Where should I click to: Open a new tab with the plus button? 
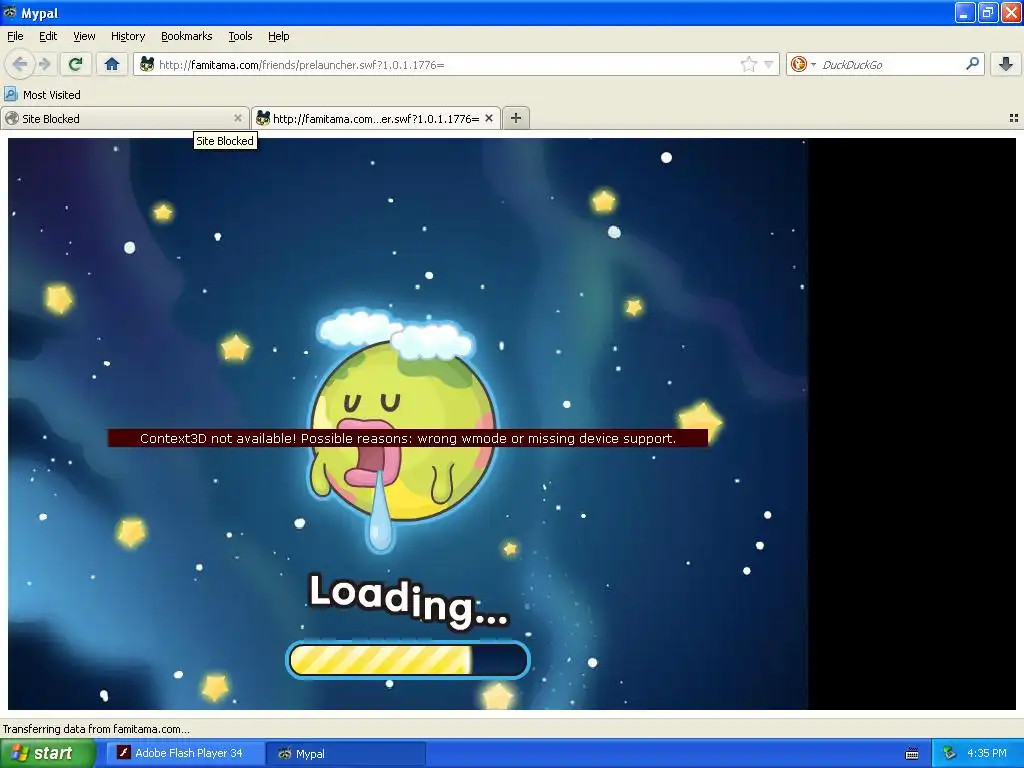(x=516, y=118)
